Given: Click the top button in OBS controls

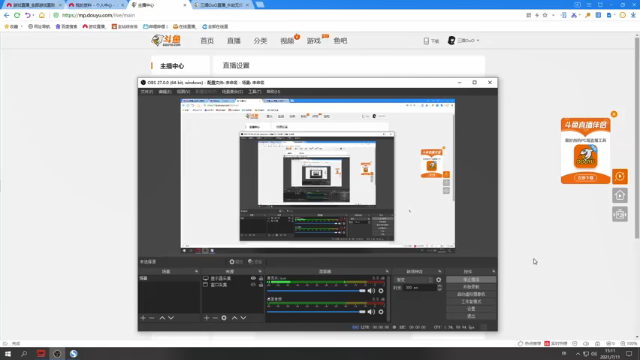Looking at the screenshot, I should pos(471,280).
